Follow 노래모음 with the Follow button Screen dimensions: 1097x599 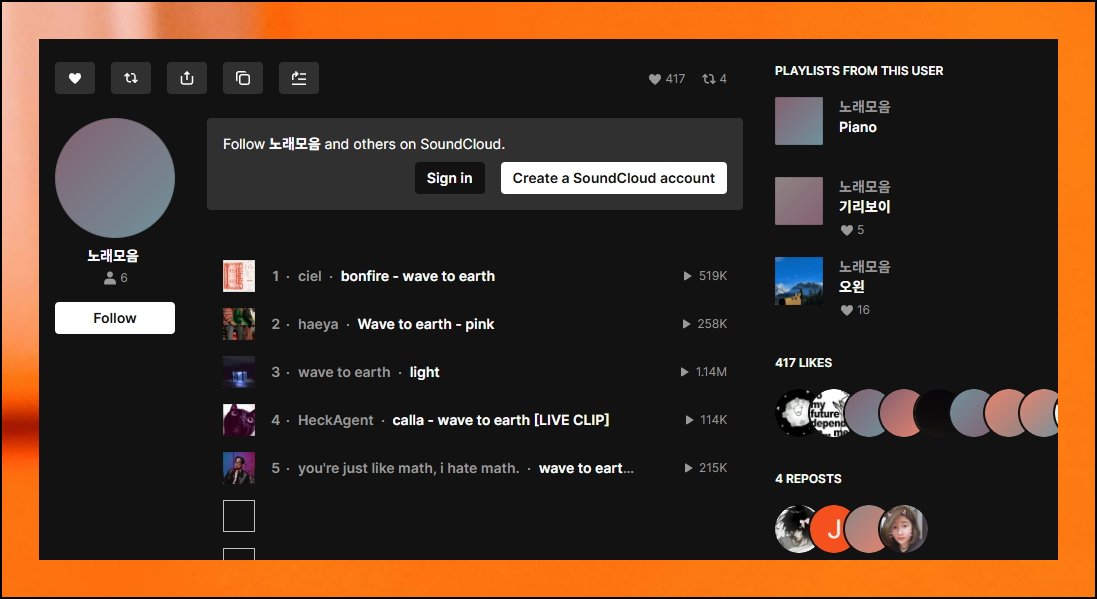[115, 318]
